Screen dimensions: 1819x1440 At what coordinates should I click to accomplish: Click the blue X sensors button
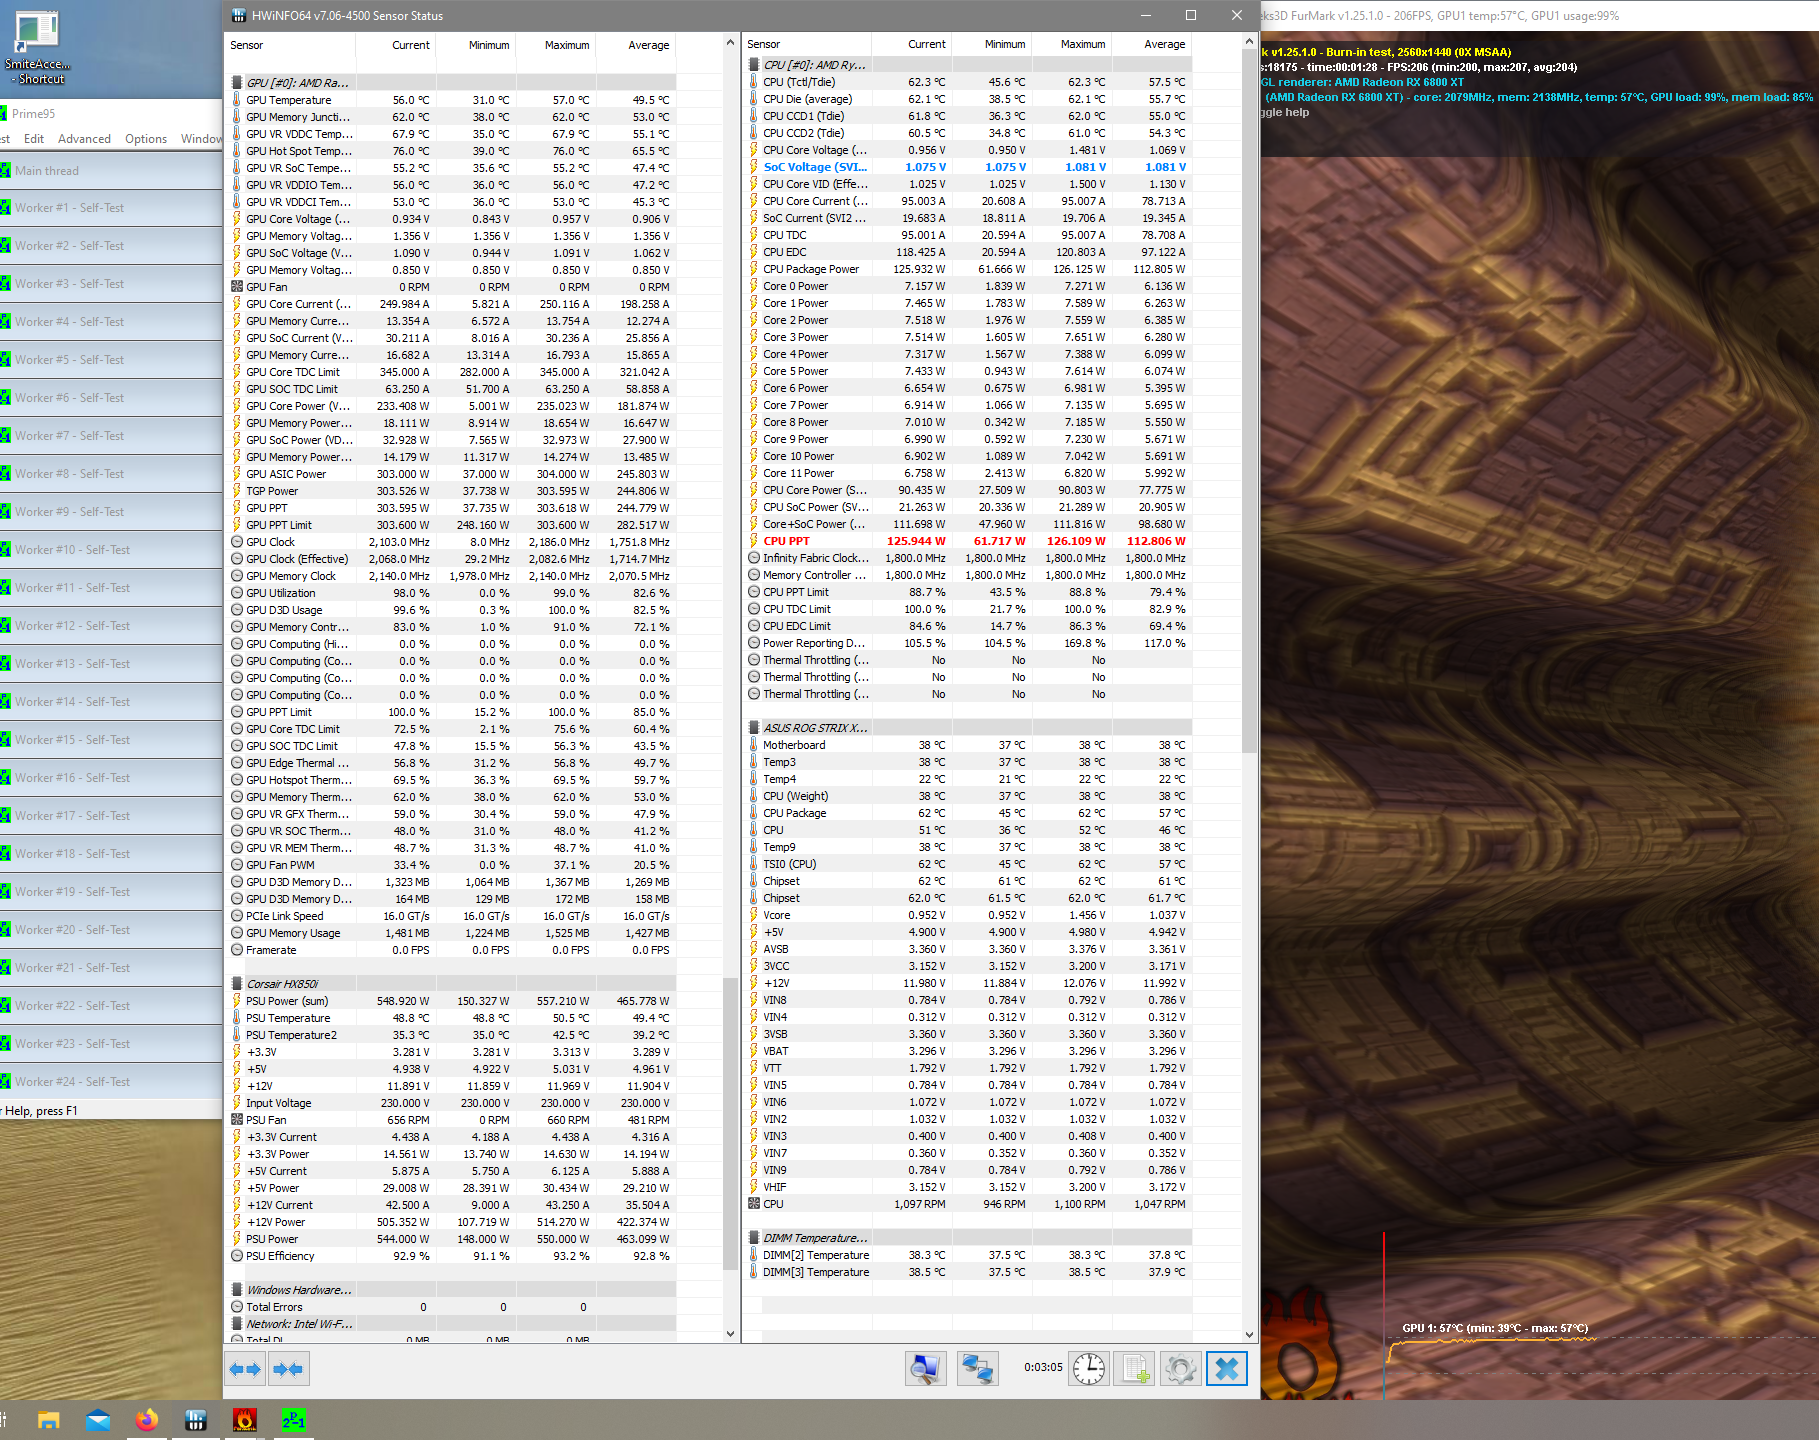click(x=1227, y=1368)
